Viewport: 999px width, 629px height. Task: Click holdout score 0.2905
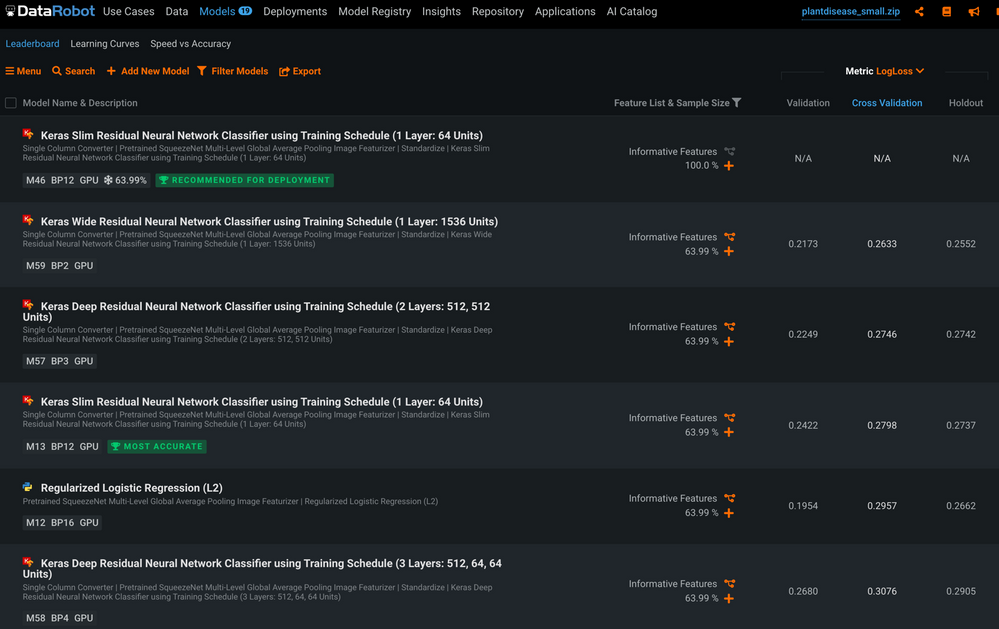pos(961,591)
